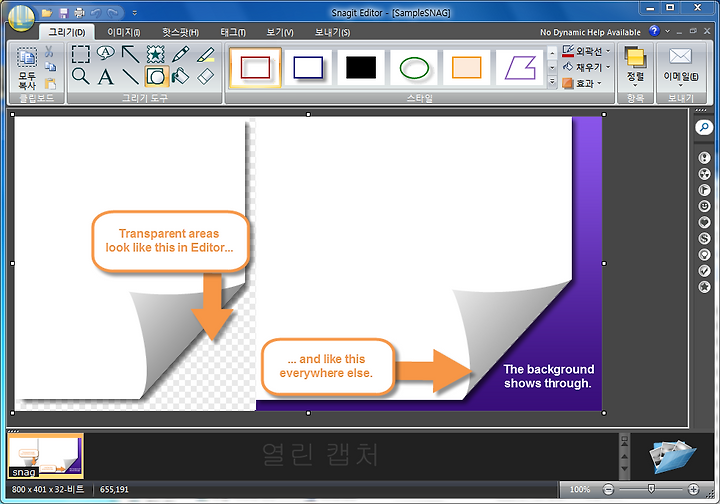Viewport: 720px width, 504px height.
Task: Open the Snagit application orb menu
Action: point(21,19)
